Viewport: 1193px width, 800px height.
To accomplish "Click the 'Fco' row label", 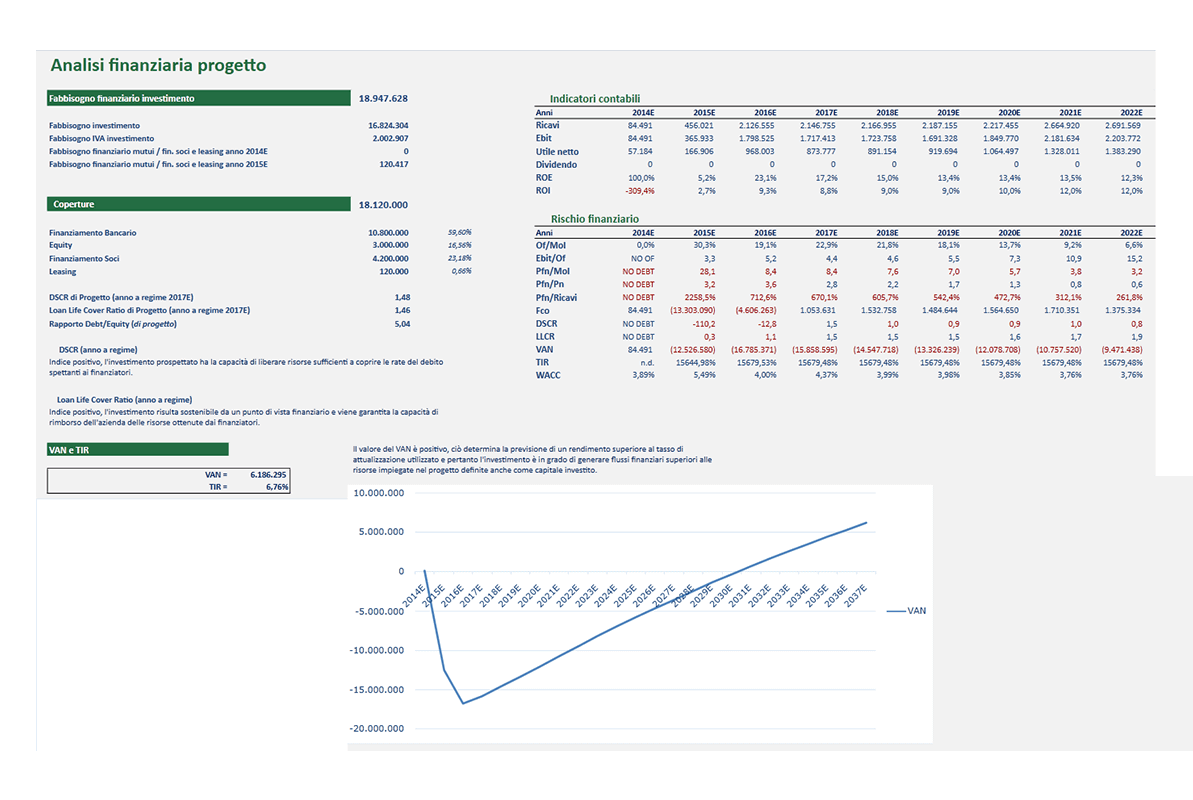I will (542, 311).
